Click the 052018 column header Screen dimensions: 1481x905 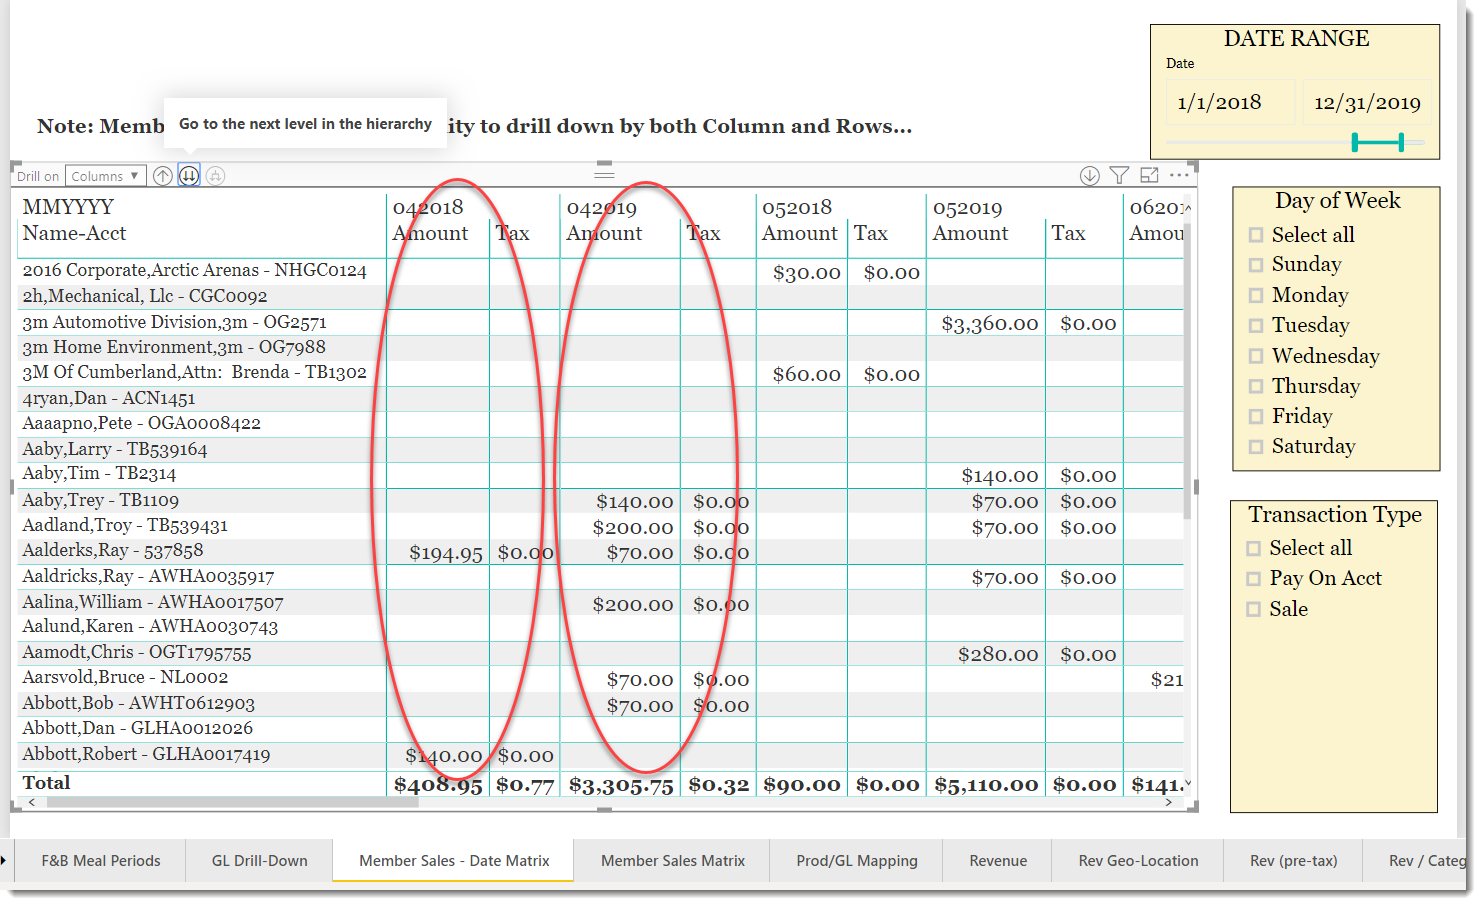(x=797, y=208)
